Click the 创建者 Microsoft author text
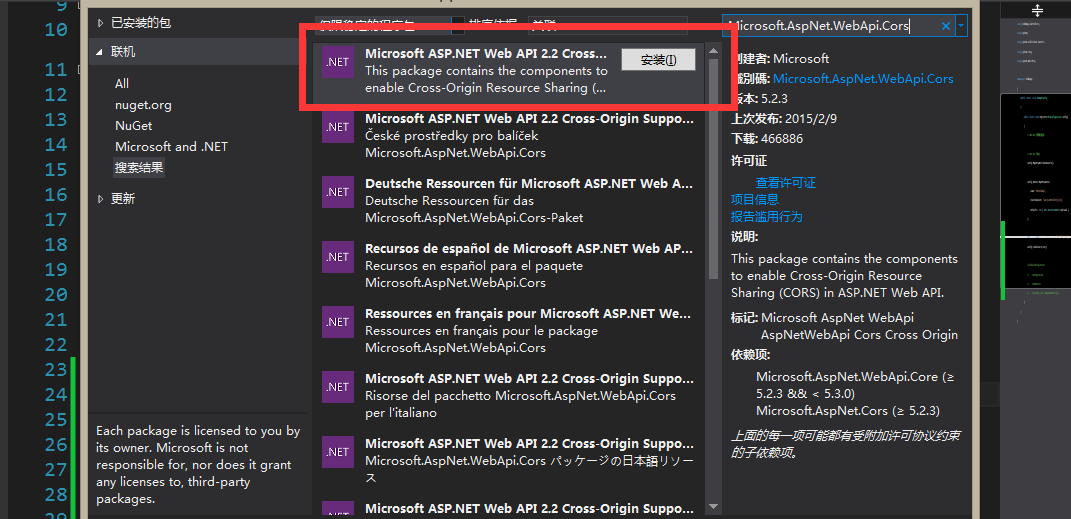 [780, 59]
